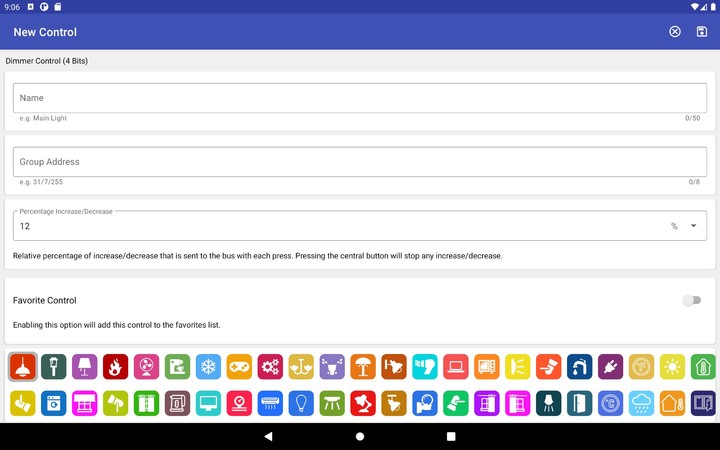Choose the orange mushroom lamp icon
This screenshot has height=450, width=720.
click(x=363, y=366)
